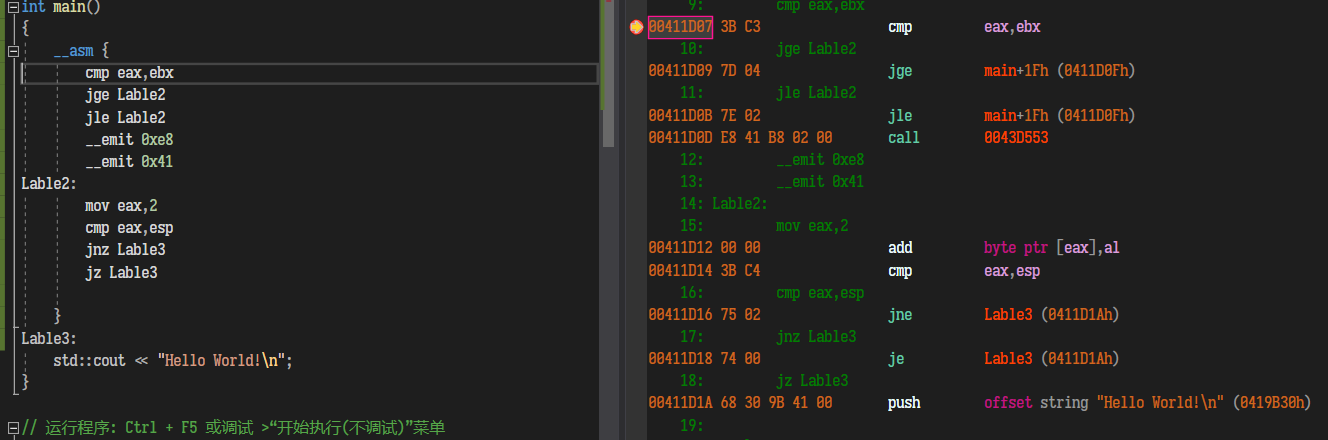Click jne Lable3 (0411D1Ah) in disassembly
Viewport: 1328px width, 440px height.
[1003, 315]
